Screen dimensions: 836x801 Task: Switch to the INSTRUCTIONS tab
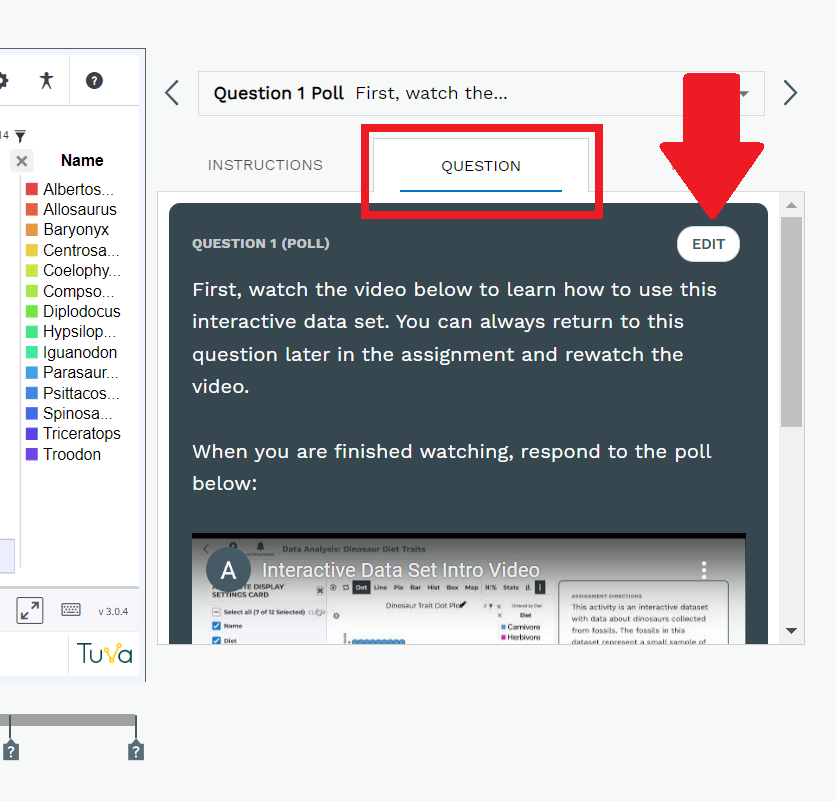coord(265,165)
